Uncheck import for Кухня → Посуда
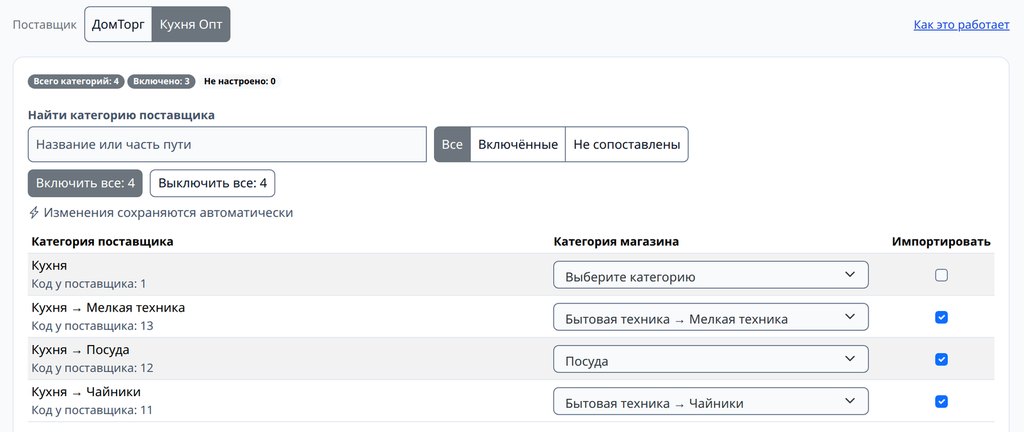Viewport: 1024px width, 432px height. [x=941, y=360]
